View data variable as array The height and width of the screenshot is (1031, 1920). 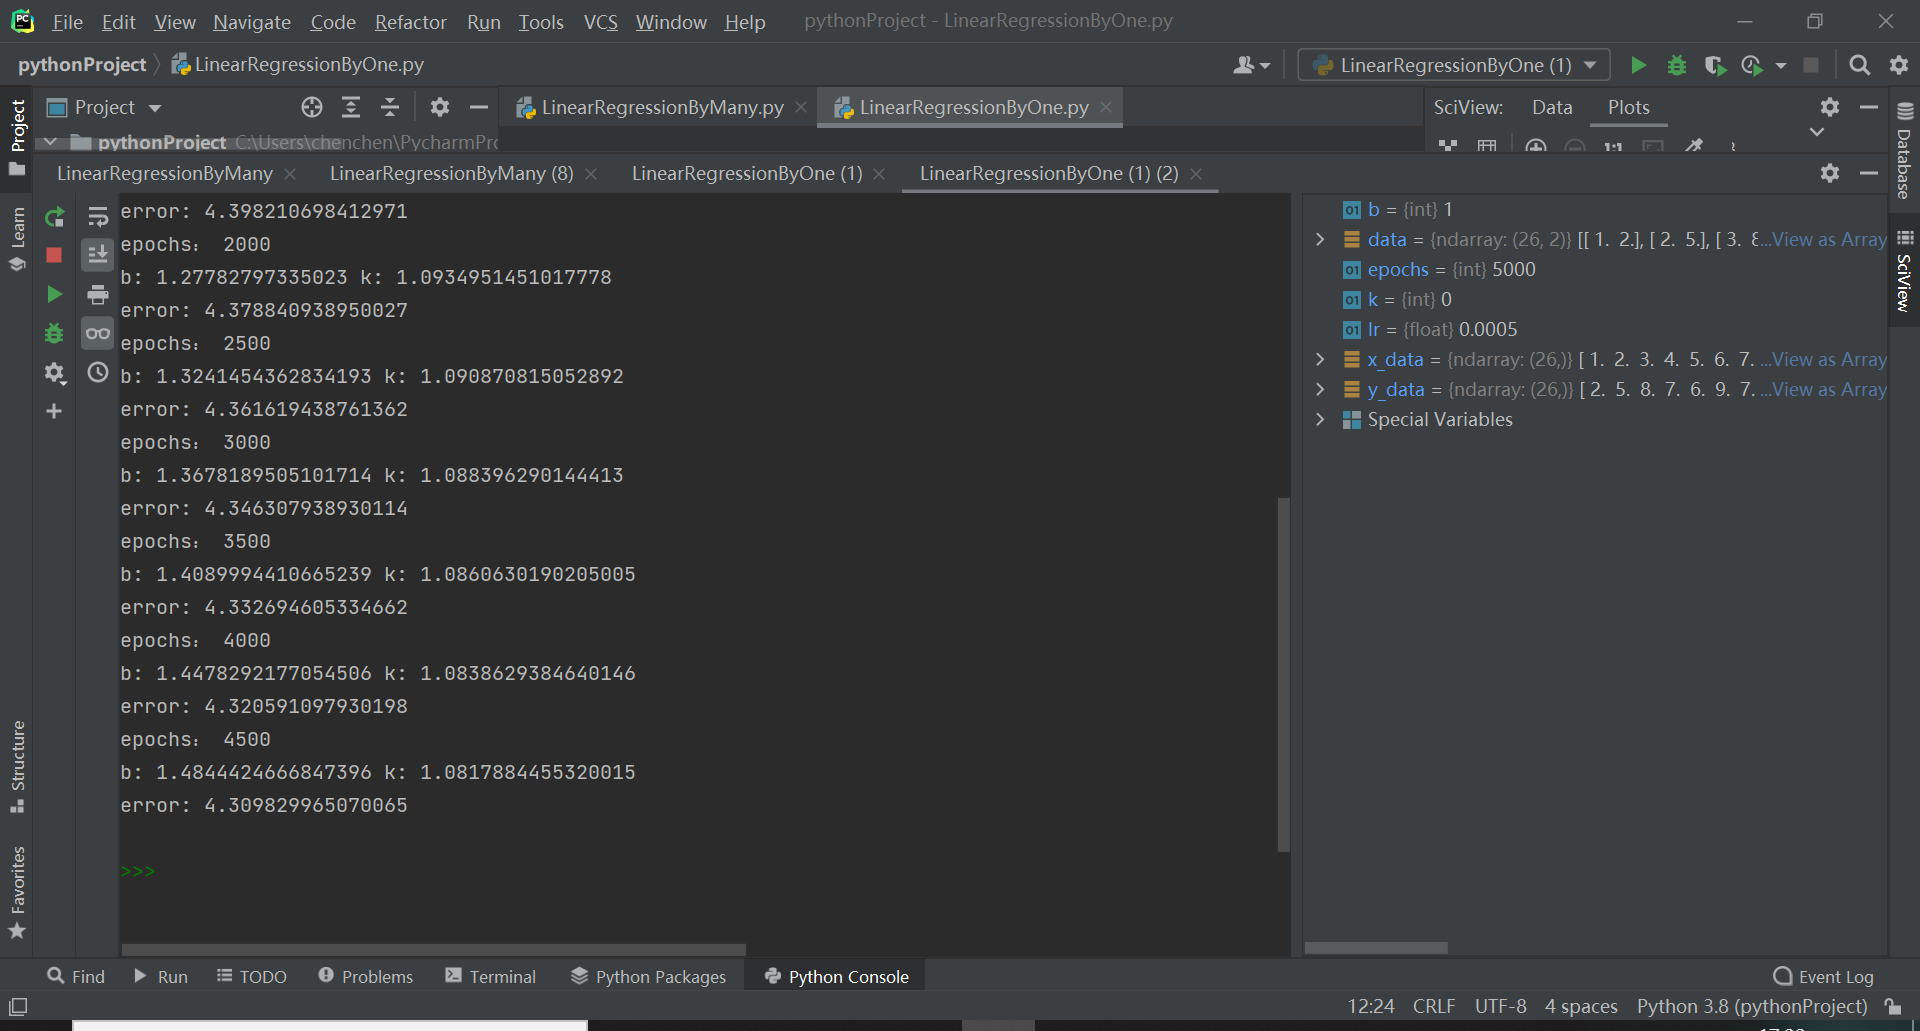click(x=1829, y=239)
